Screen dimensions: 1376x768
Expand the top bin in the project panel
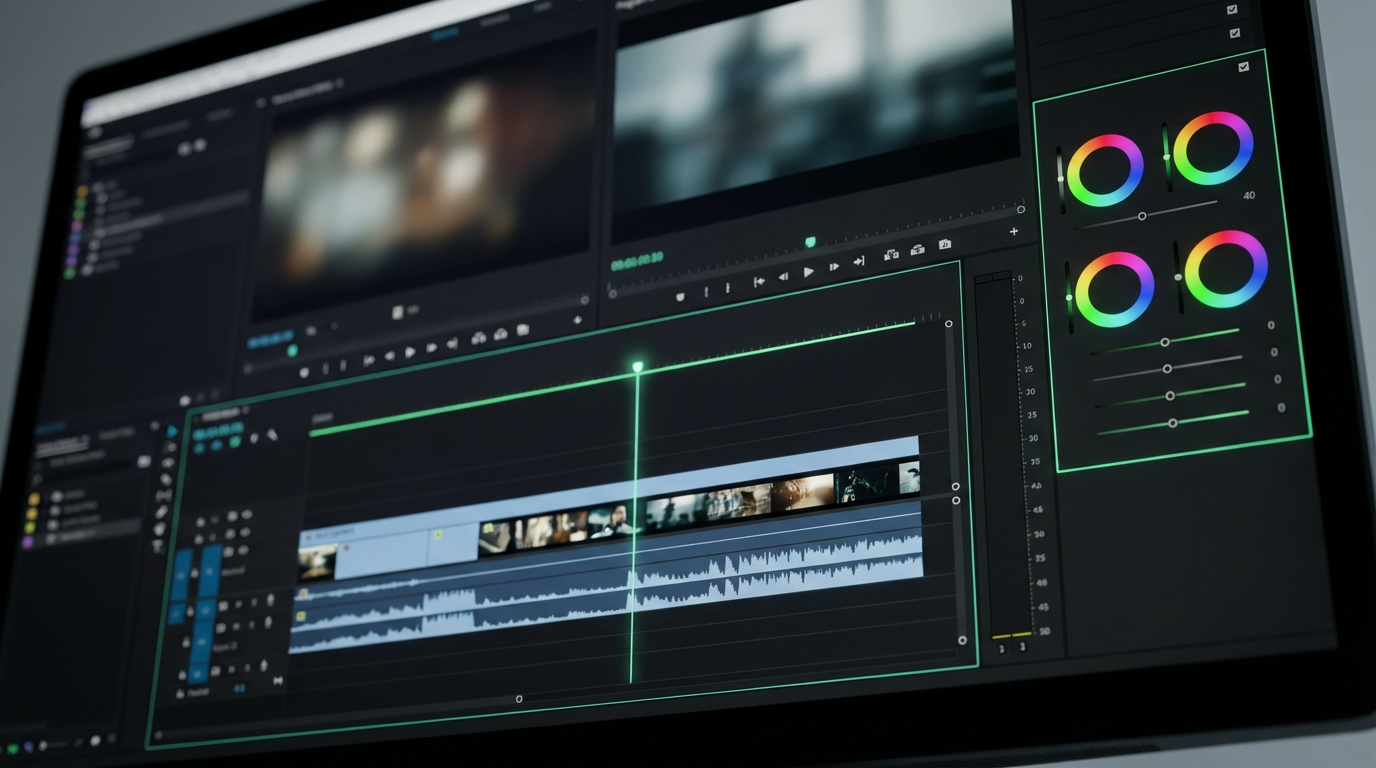pos(92,187)
